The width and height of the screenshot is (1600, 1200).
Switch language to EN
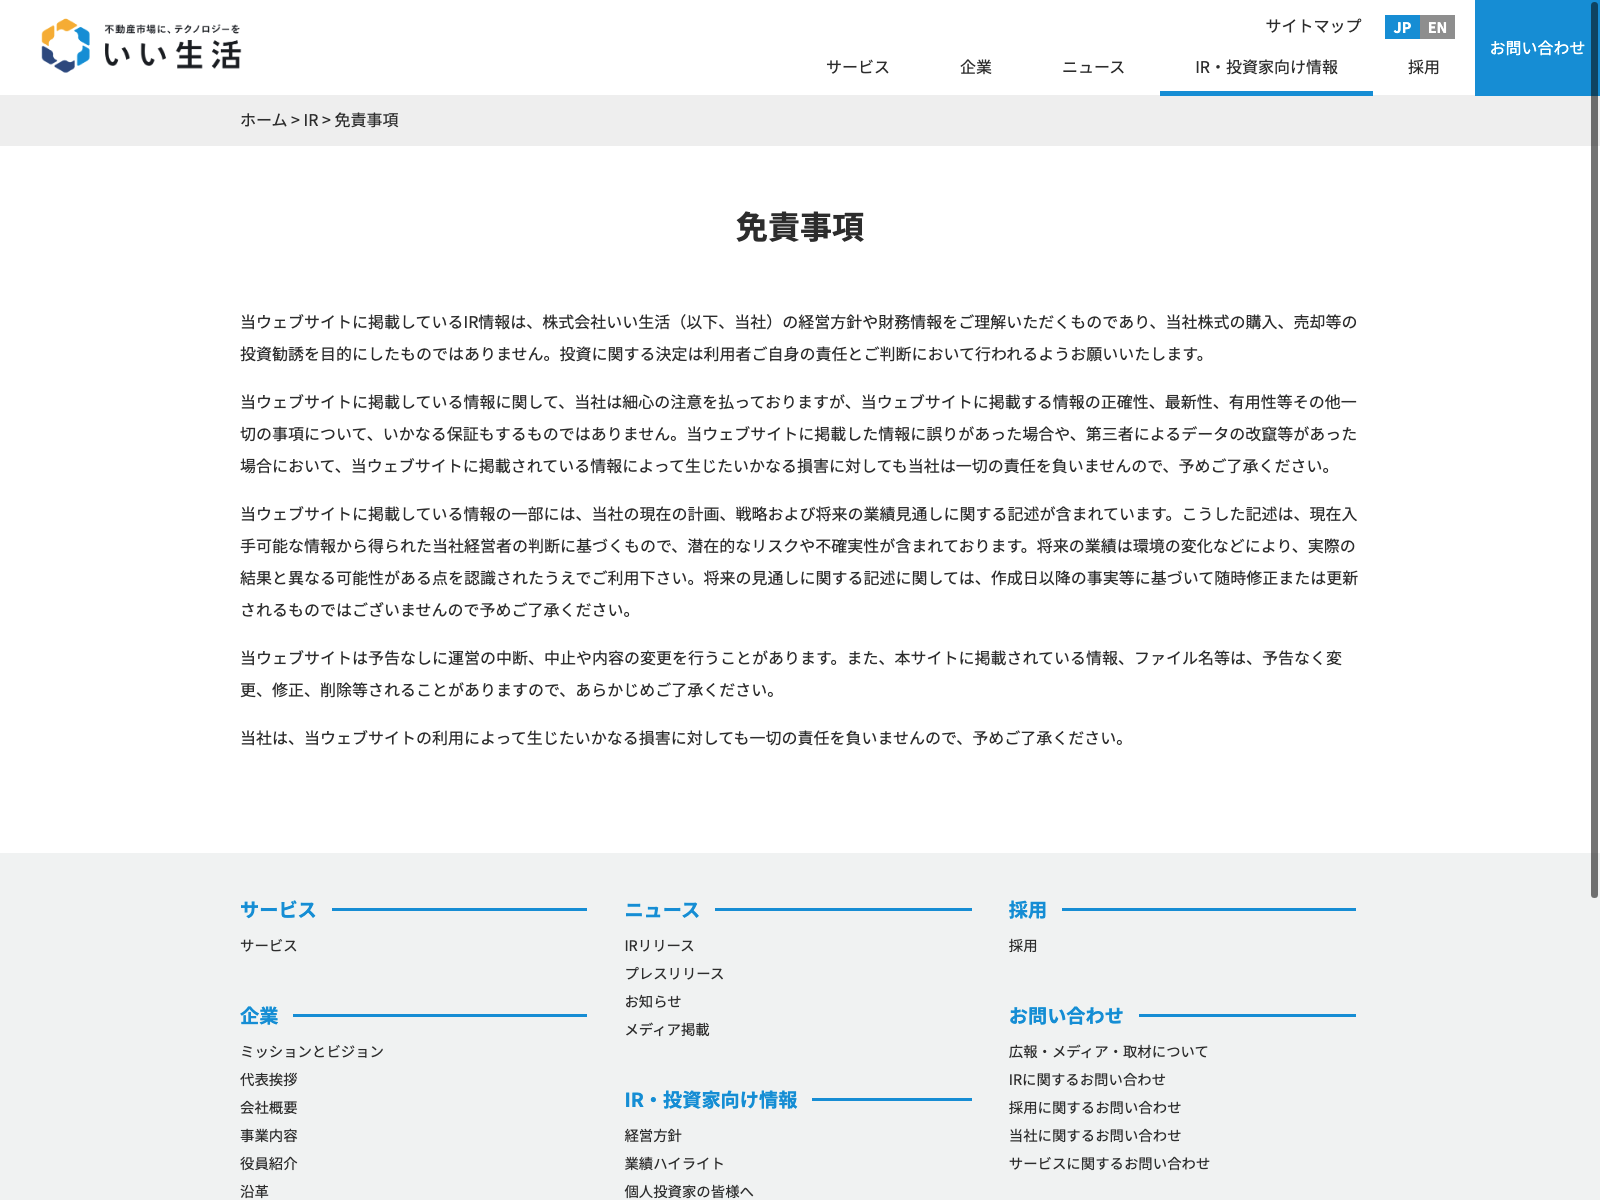(x=1437, y=27)
